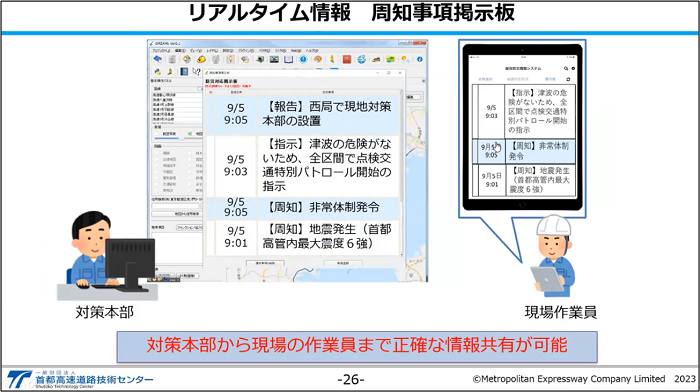The width and height of the screenshot is (700, 392).
Task: Toggle the last checkbox in the left panel group
Action: click(190, 190)
